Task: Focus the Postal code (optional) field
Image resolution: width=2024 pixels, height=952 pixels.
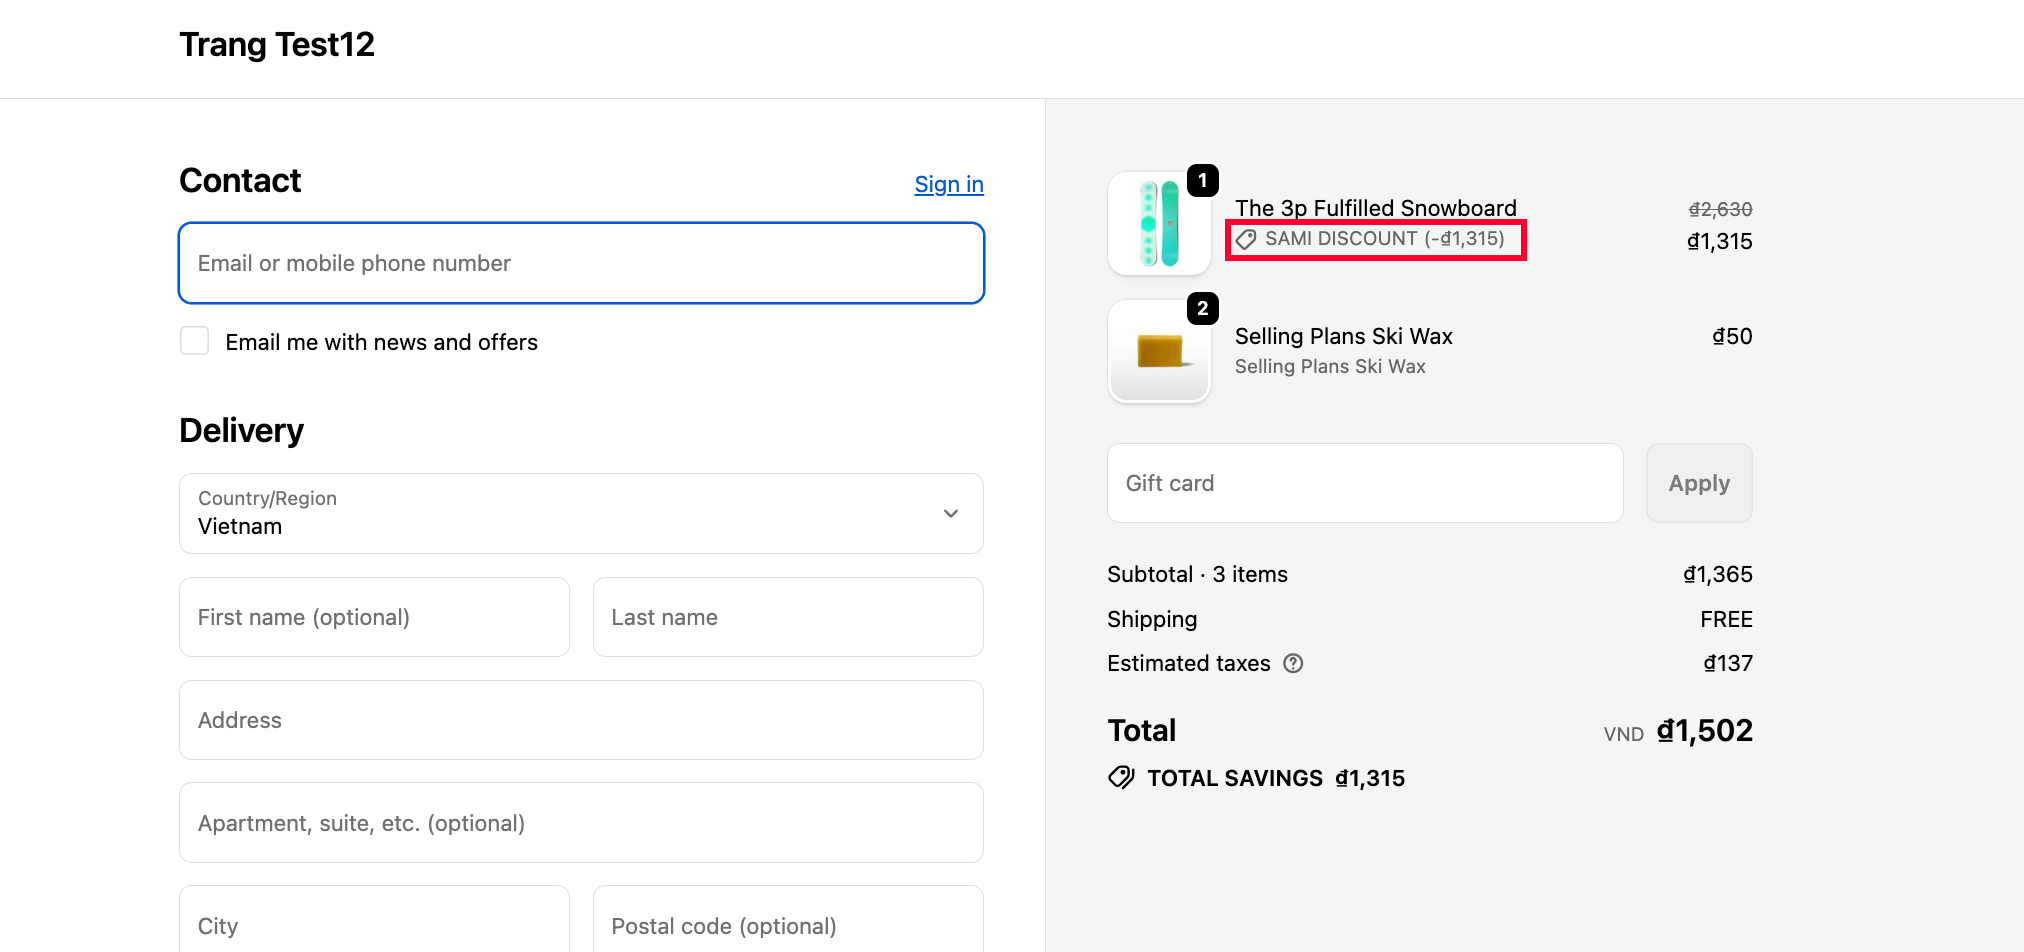Action: click(787, 924)
